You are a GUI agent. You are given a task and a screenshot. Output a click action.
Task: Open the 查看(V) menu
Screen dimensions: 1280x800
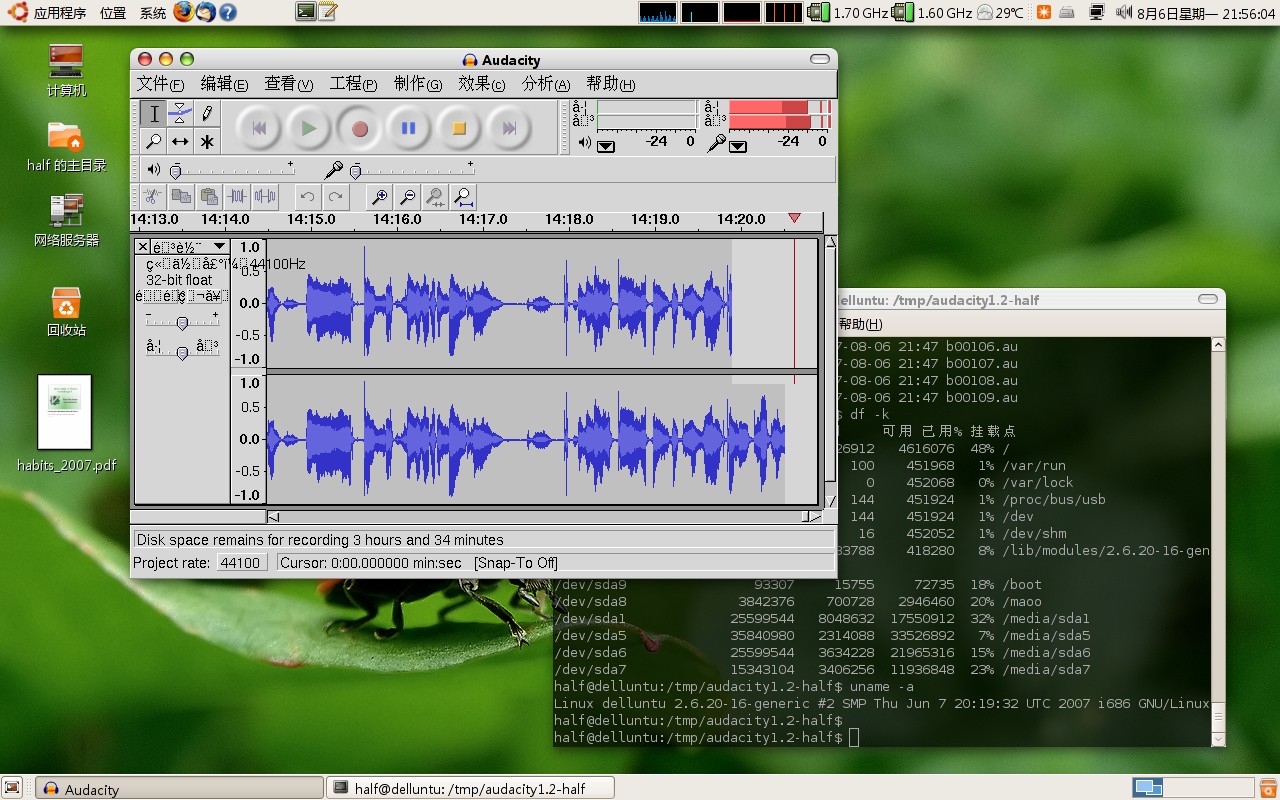pyautogui.click(x=289, y=84)
